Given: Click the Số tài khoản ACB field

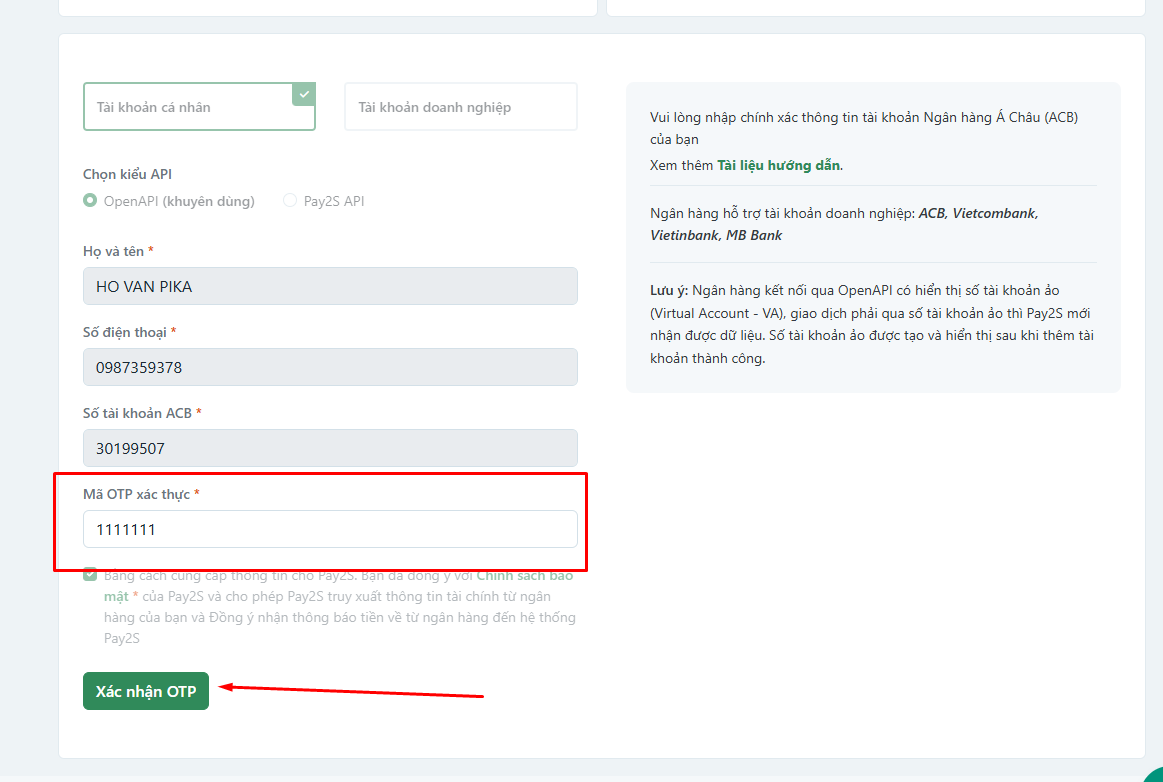Looking at the screenshot, I should [x=330, y=448].
